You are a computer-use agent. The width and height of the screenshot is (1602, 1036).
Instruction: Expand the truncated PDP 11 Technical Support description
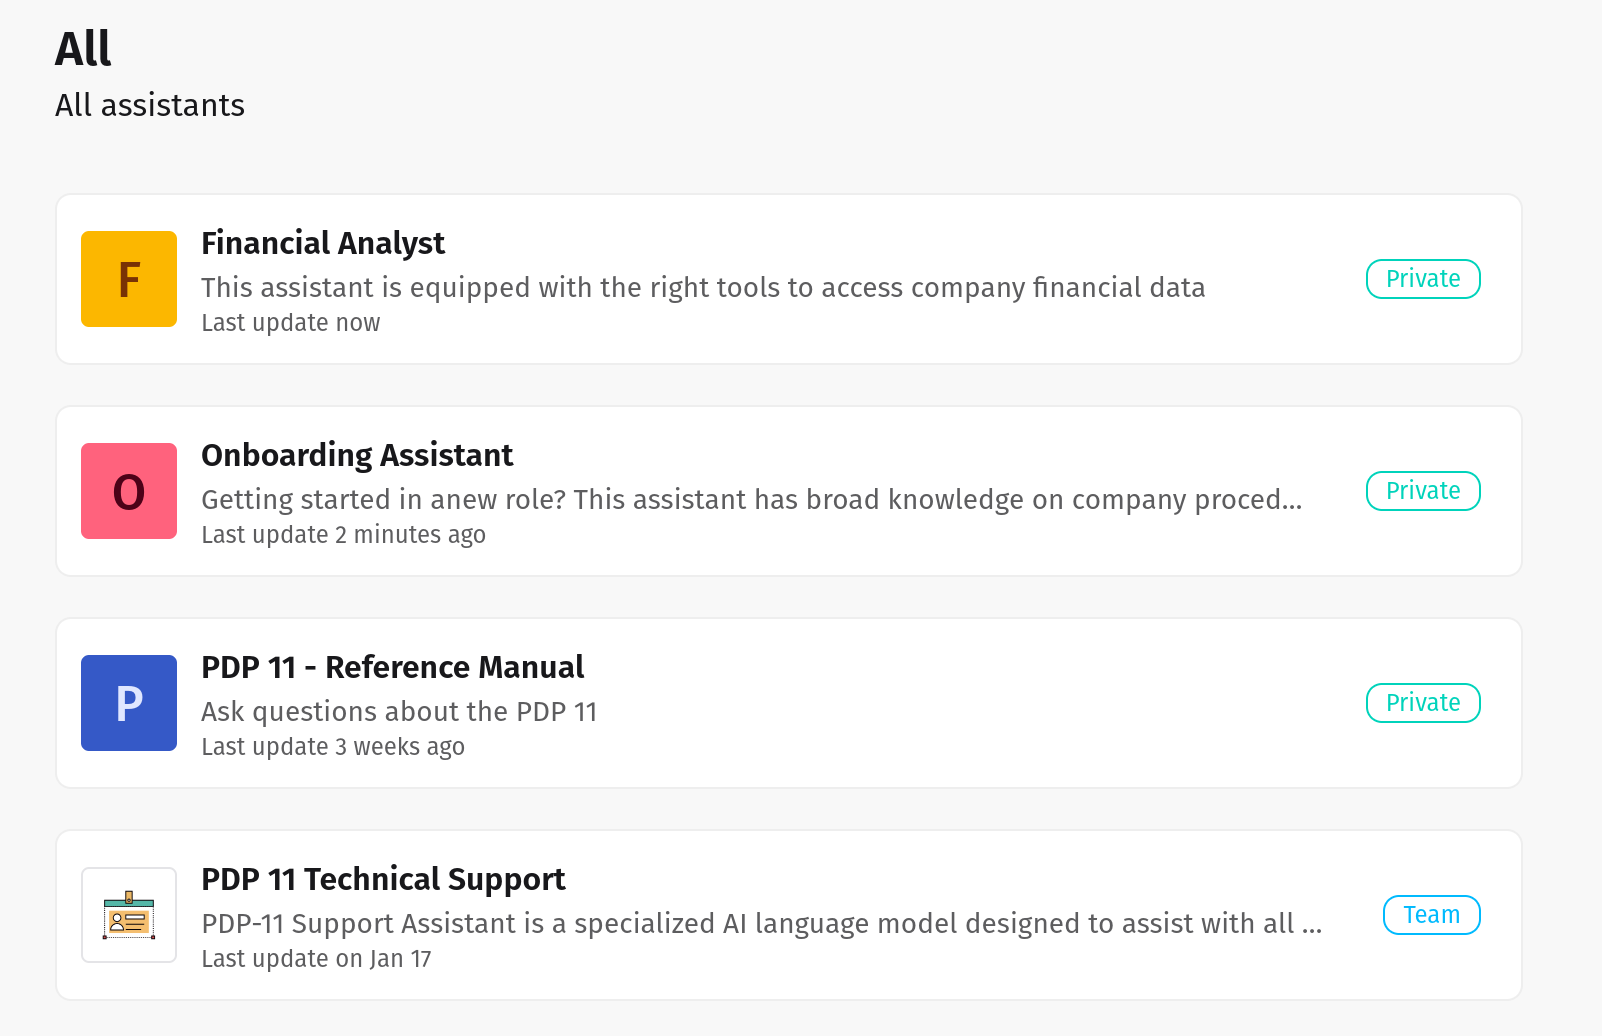760,924
